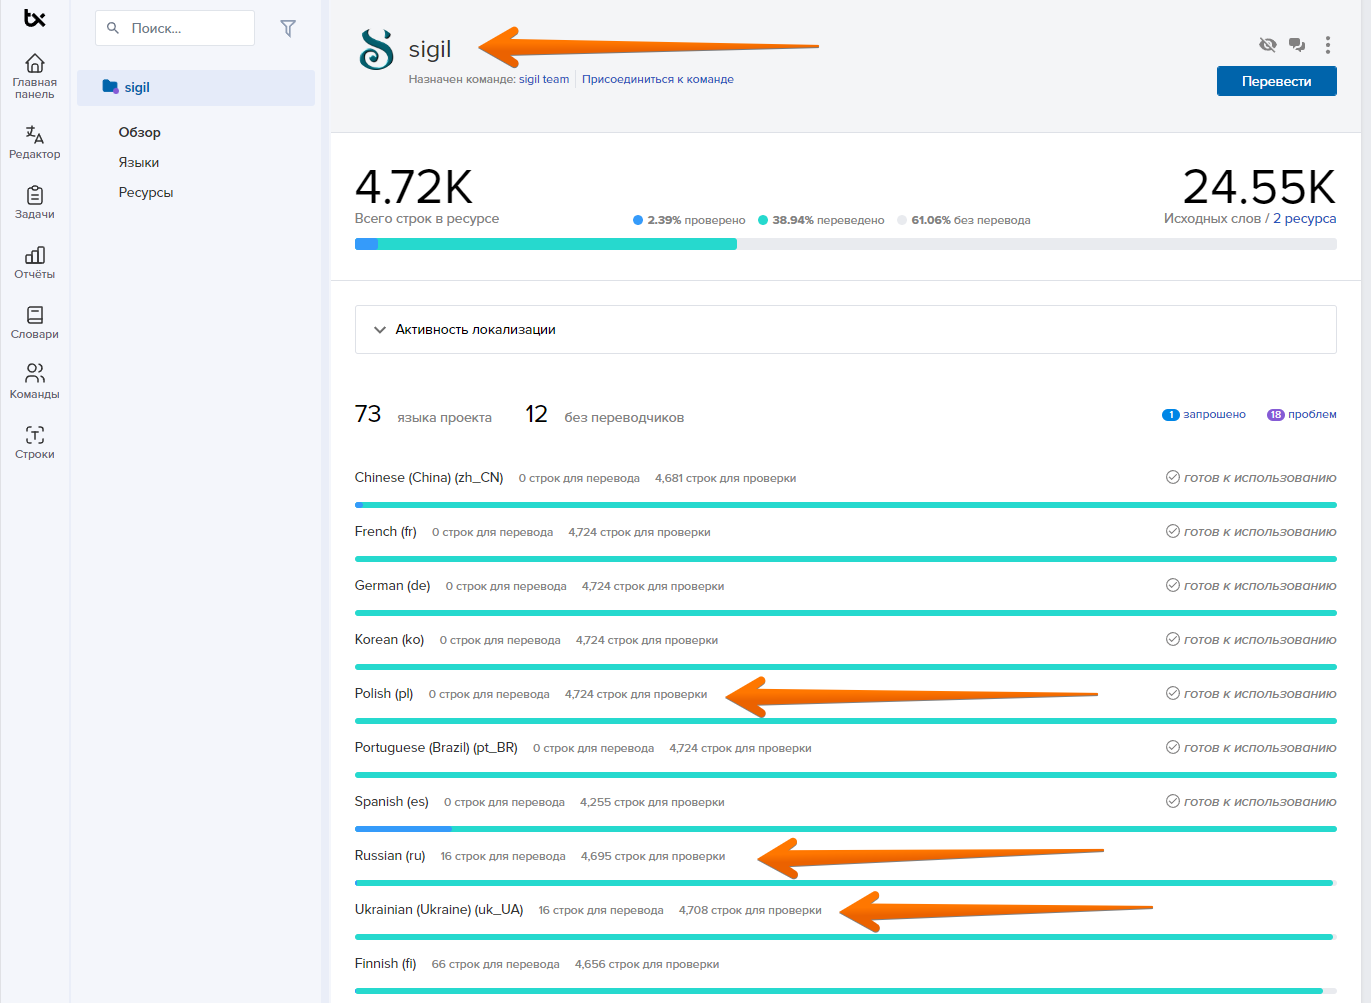This screenshot has height=1003, width=1371.
Task: Open the Ukrainian (Ukraine) (uk_UA) language
Action: 439,909
